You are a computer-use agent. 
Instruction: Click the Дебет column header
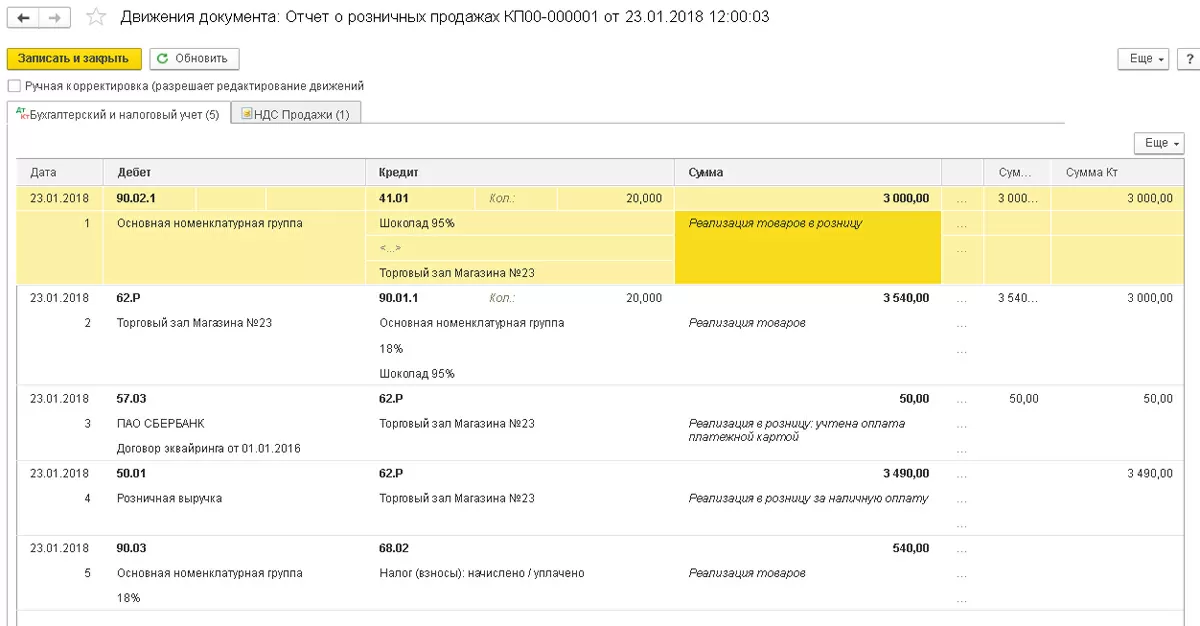234,172
